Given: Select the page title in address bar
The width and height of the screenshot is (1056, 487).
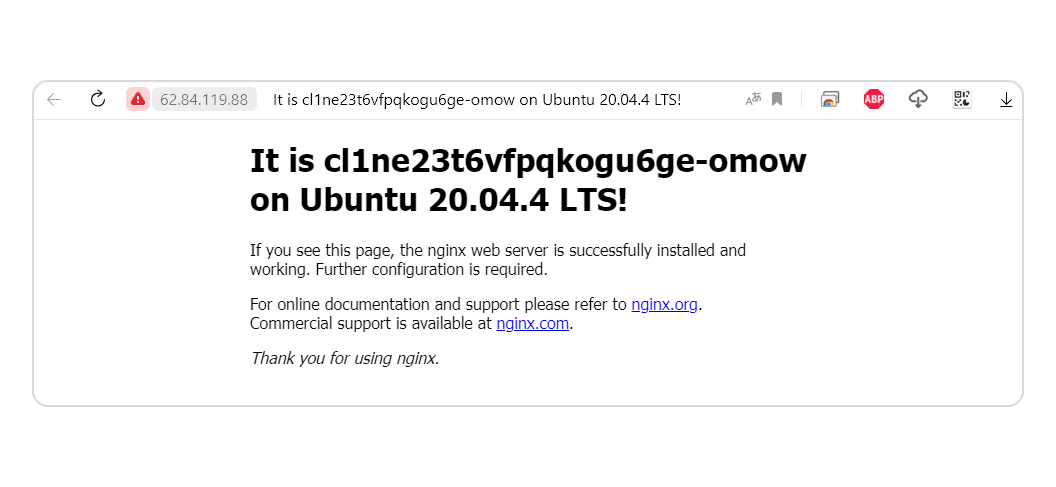Looking at the screenshot, I should click(477, 100).
